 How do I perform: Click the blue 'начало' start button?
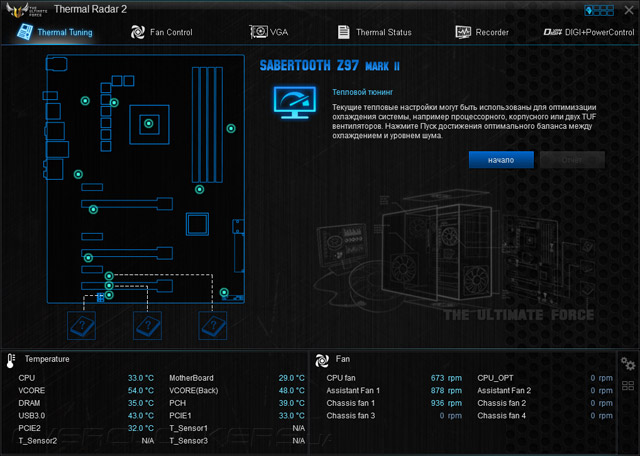501,160
